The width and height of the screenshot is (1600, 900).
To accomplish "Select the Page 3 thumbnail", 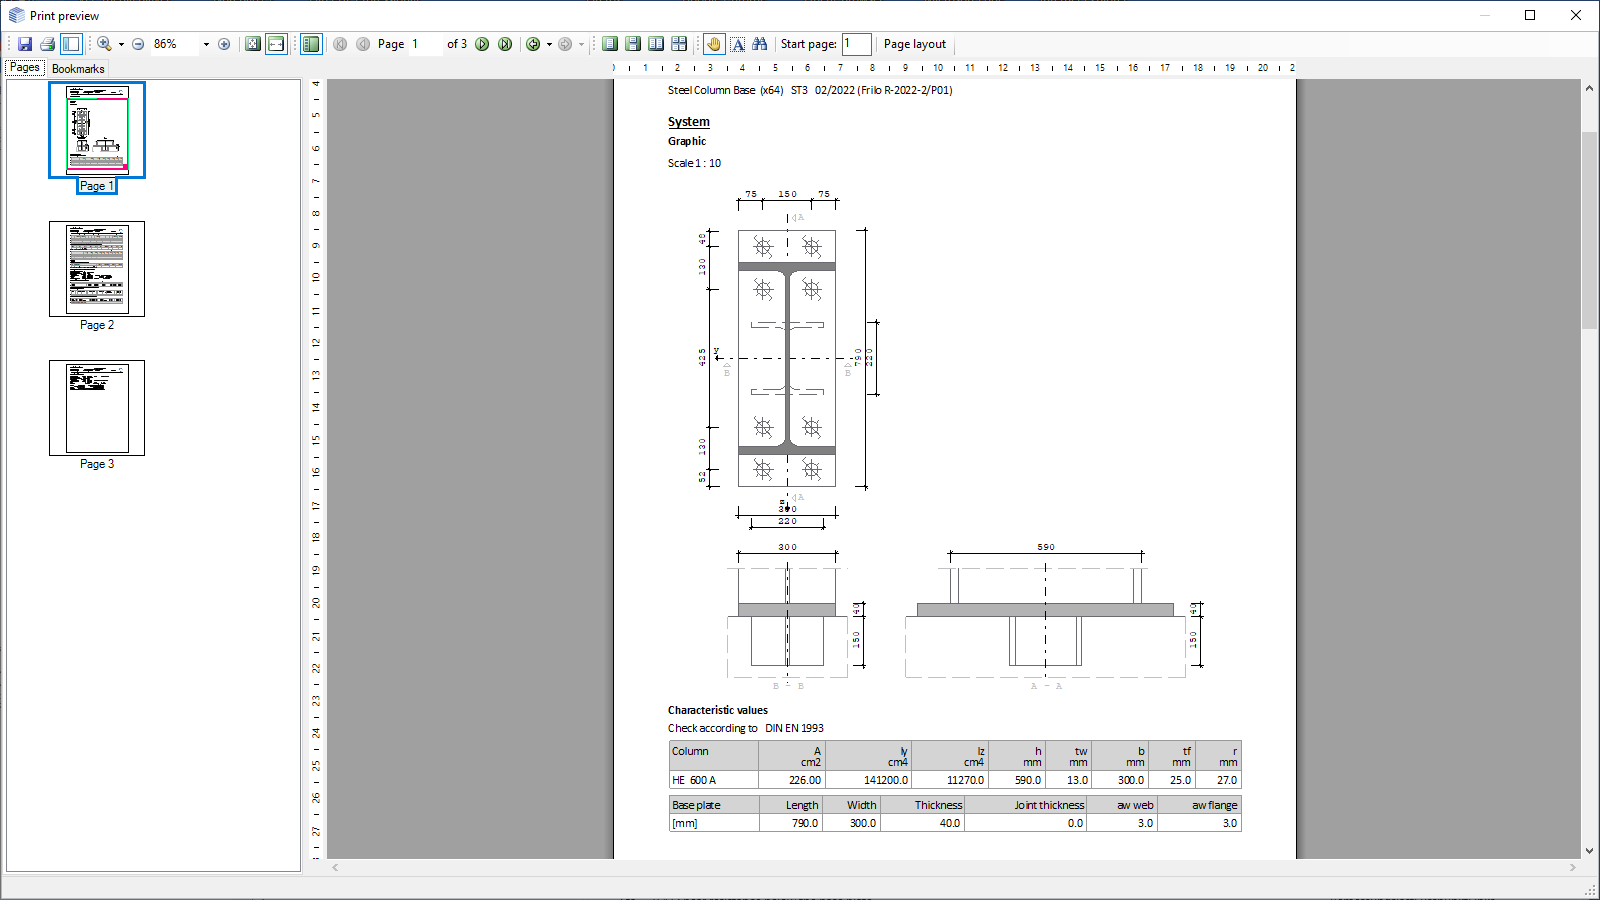I will [97, 408].
